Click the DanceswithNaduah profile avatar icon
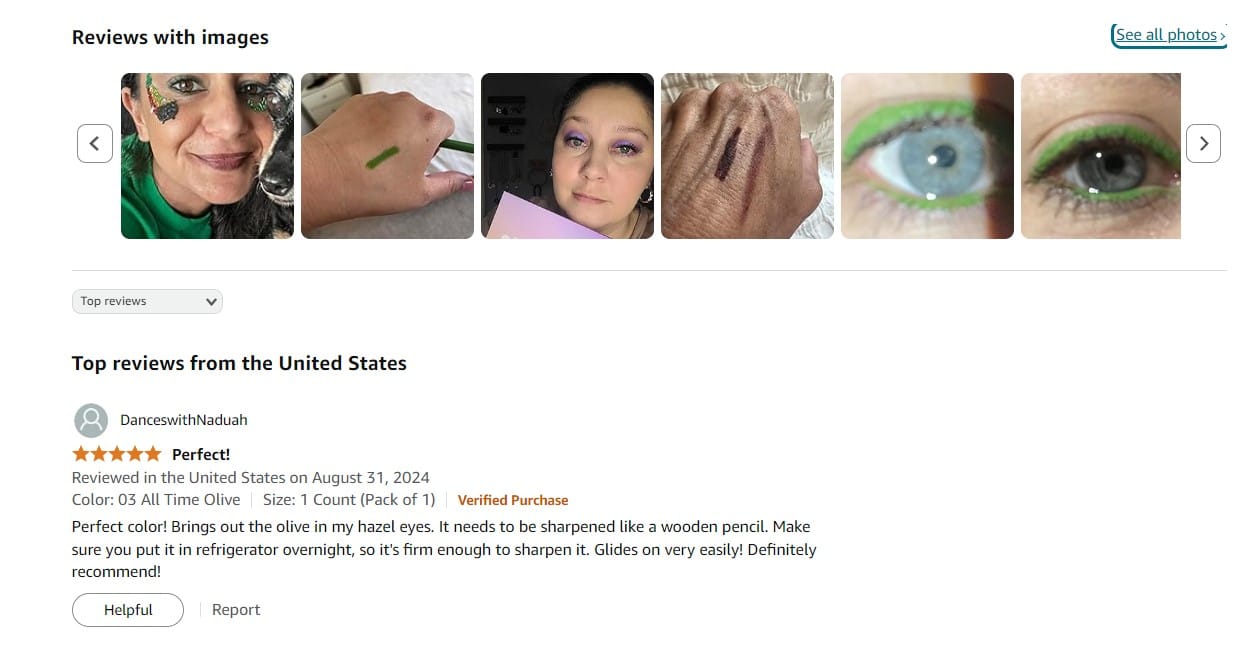 tap(91, 420)
